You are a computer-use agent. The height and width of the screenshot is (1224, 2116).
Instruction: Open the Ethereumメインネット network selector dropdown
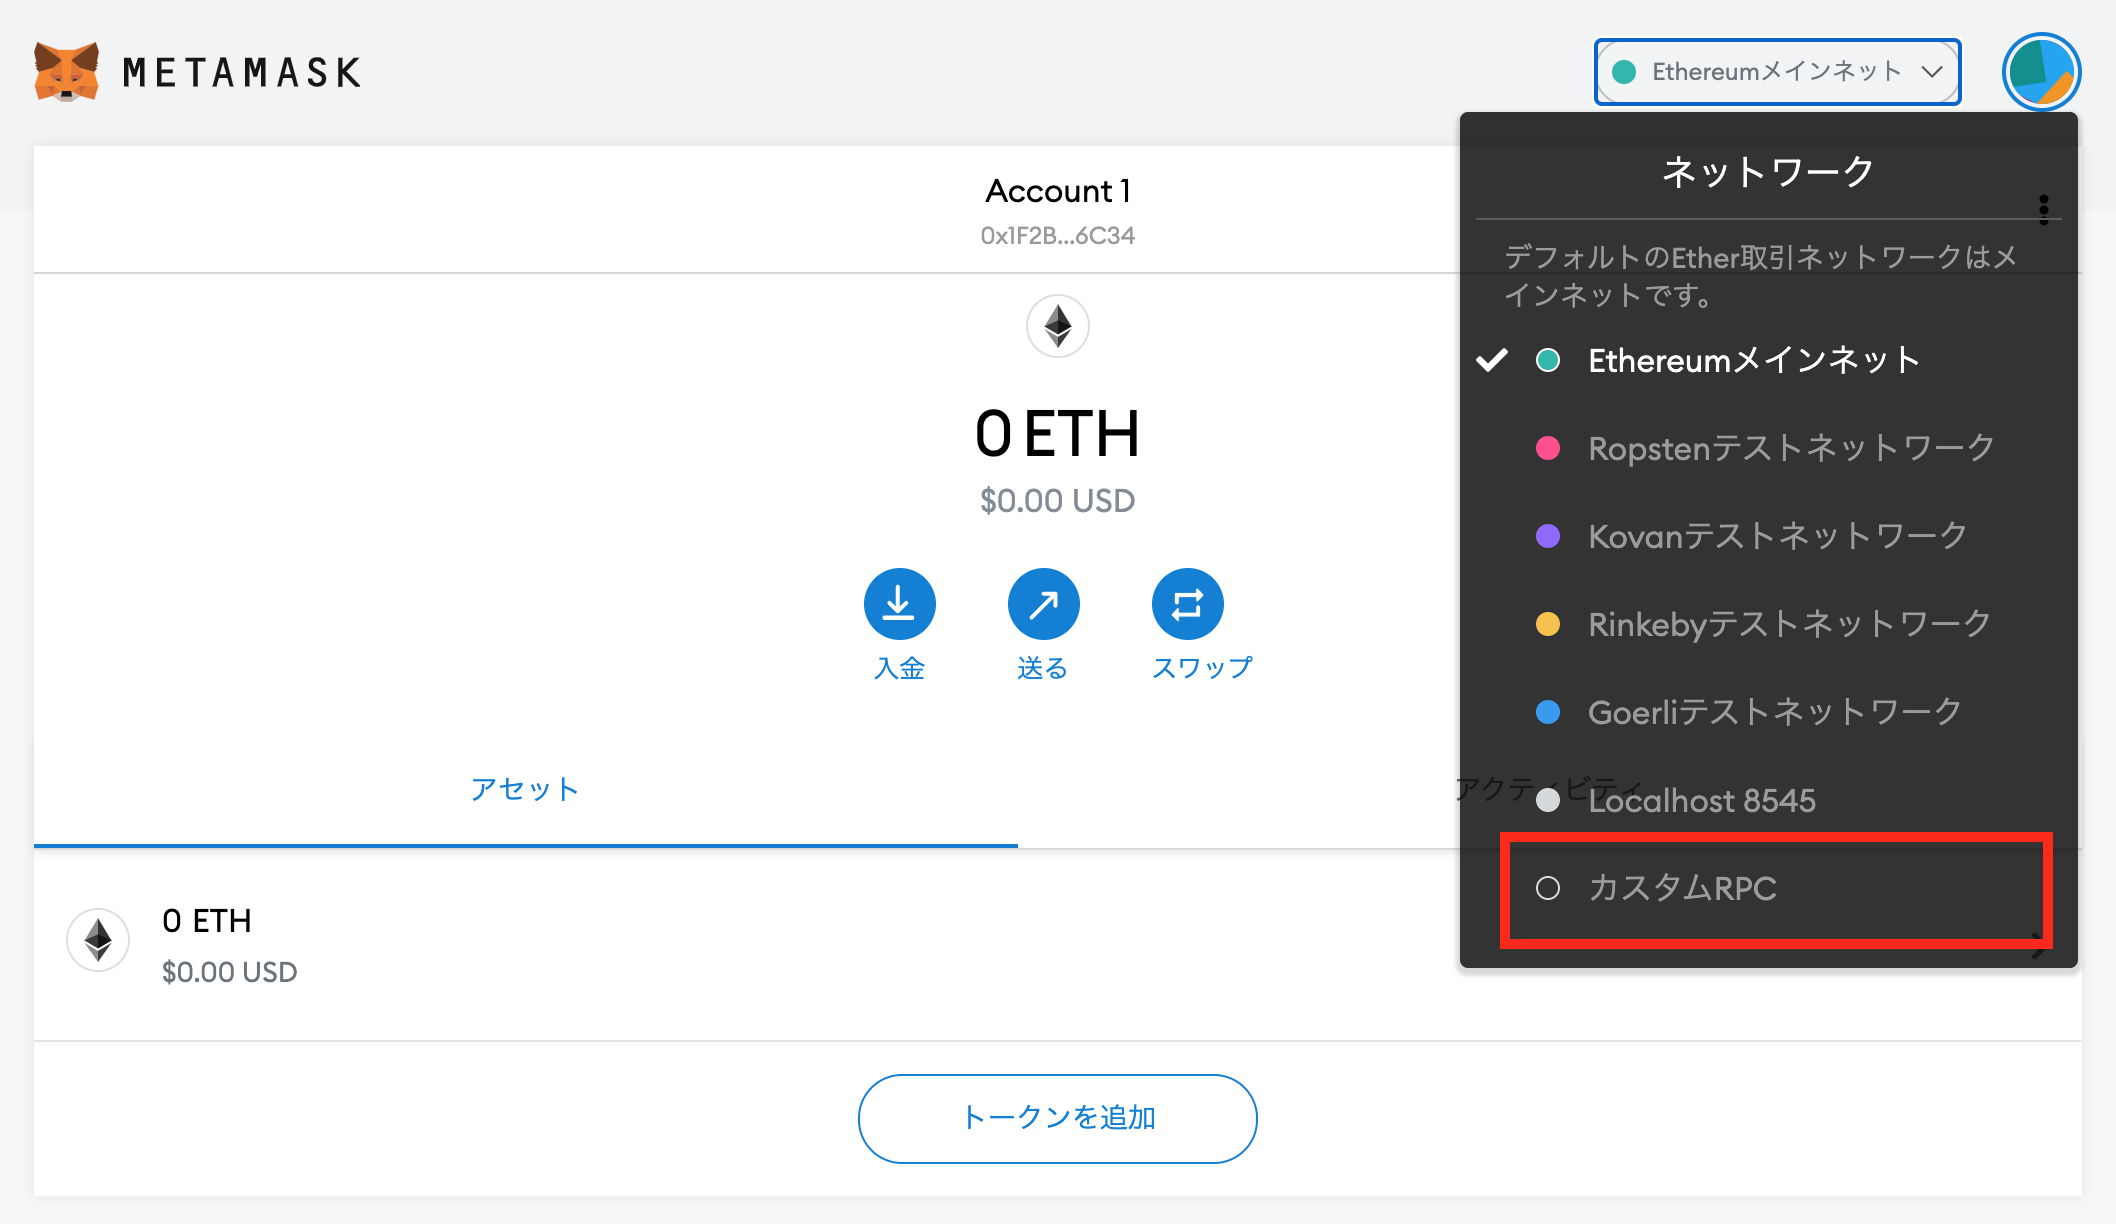pos(1777,72)
